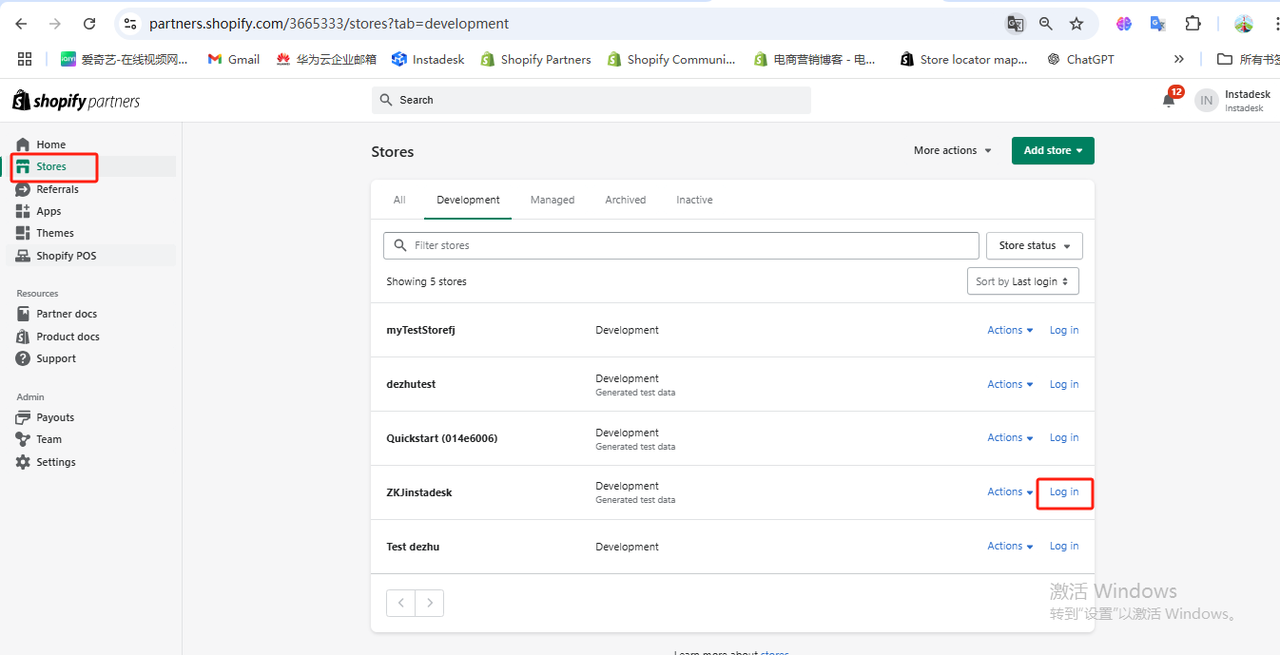Expand the Store status filter
1280x655 pixels.
pyautogui.click(x=1034, y=246)
